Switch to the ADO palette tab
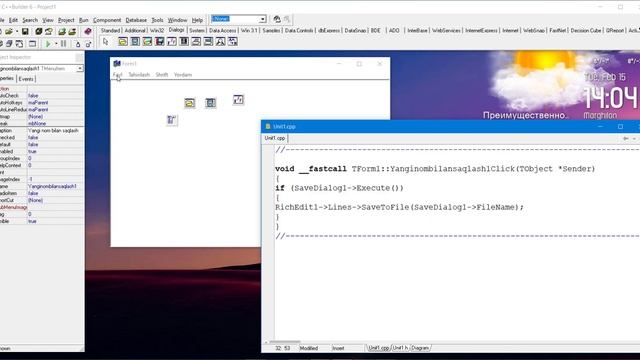The width and height of the screenshot is (640, 360). pos(394,31)
